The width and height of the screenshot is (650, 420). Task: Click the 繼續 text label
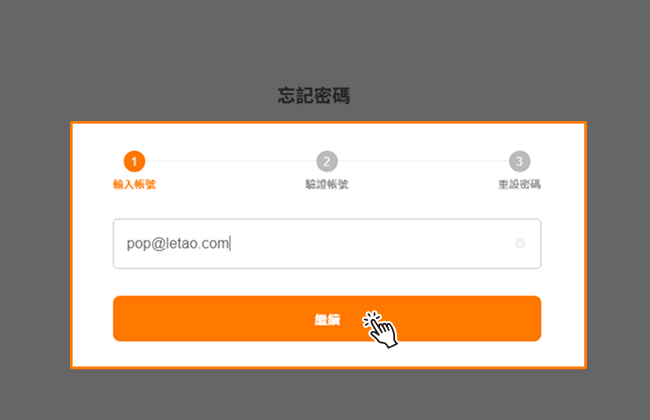click(327, 320)
